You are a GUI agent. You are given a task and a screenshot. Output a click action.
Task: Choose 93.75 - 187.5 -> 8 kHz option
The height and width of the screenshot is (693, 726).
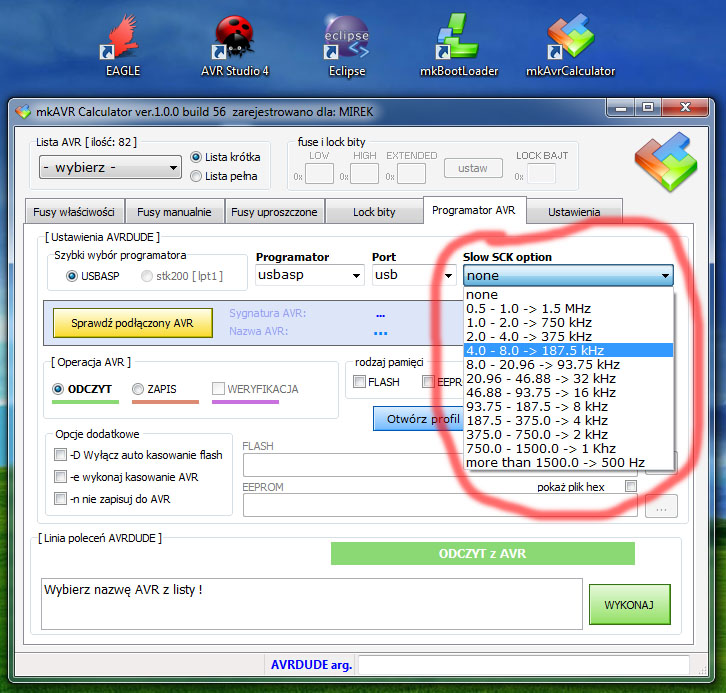click(568, 406)
